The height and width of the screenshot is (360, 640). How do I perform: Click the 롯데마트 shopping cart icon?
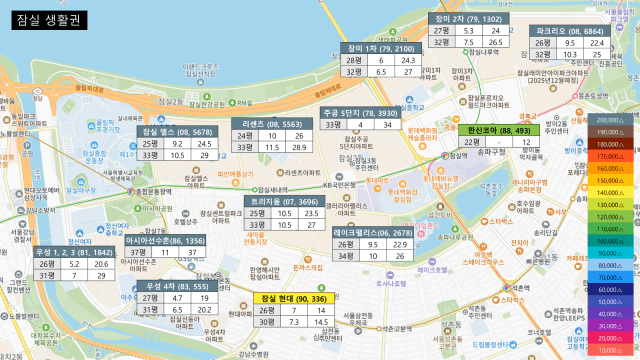[378, 188]
